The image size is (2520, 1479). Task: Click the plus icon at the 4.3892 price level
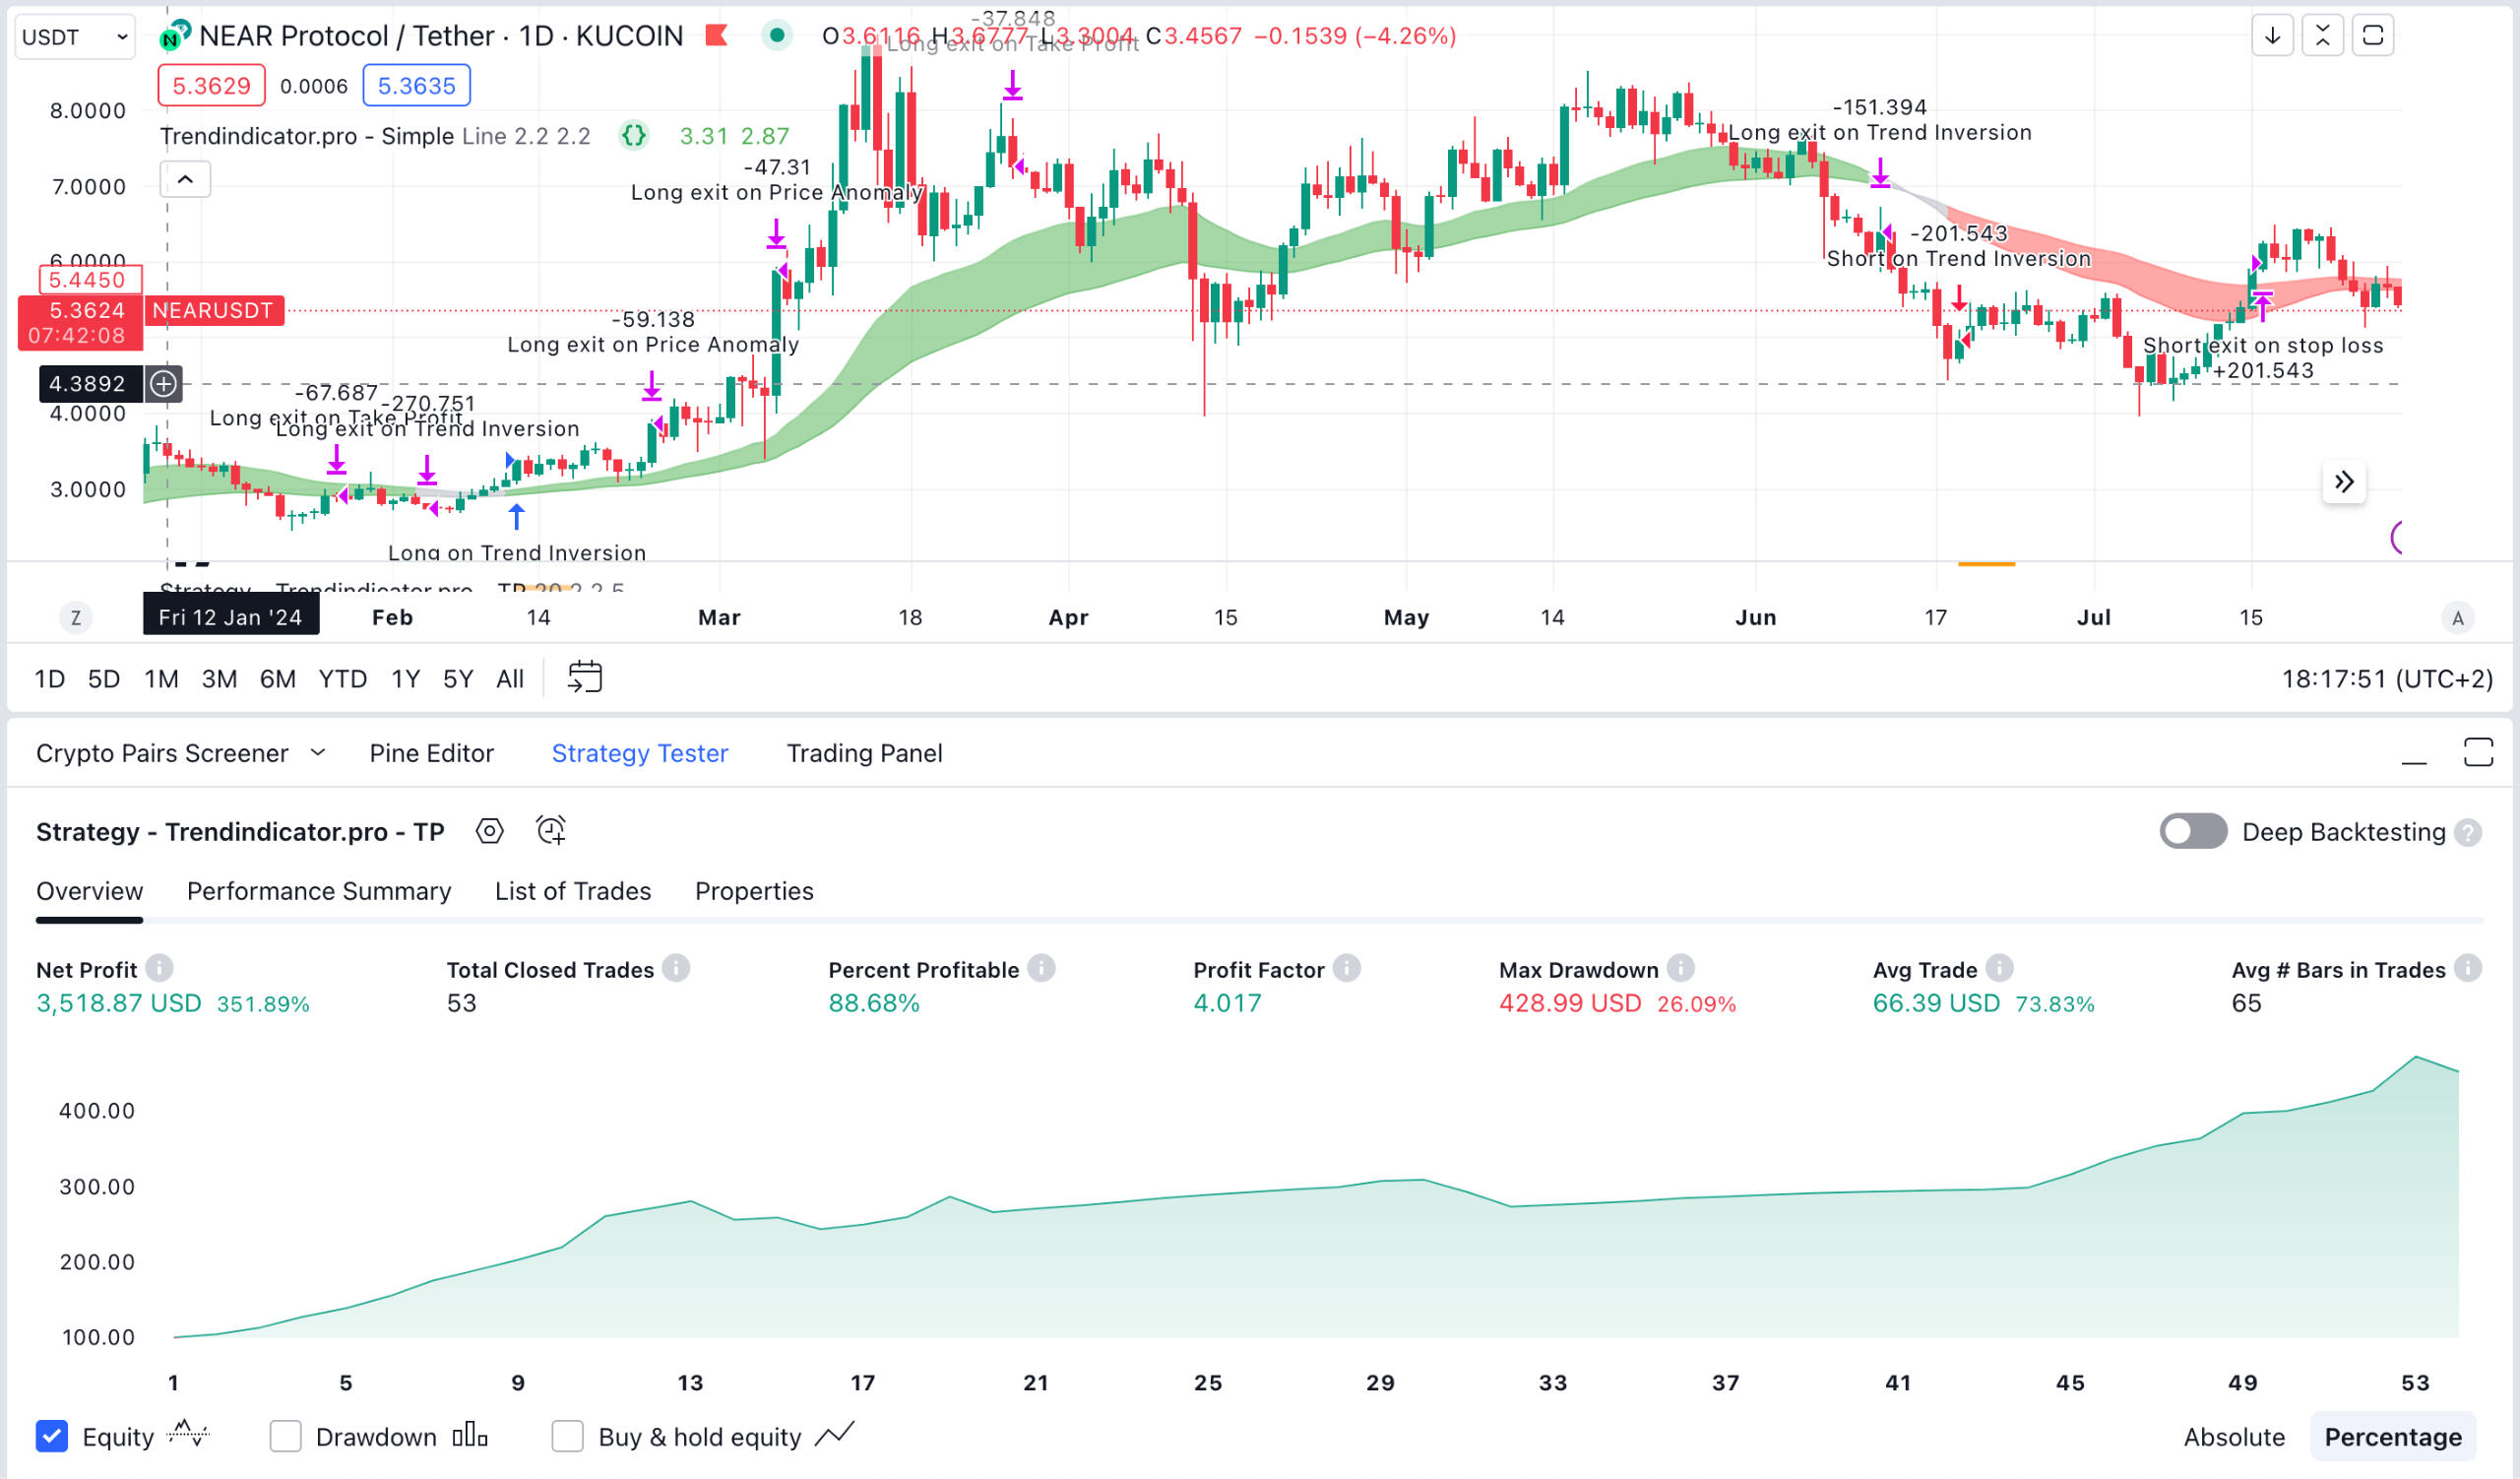(x=163, y=383)
